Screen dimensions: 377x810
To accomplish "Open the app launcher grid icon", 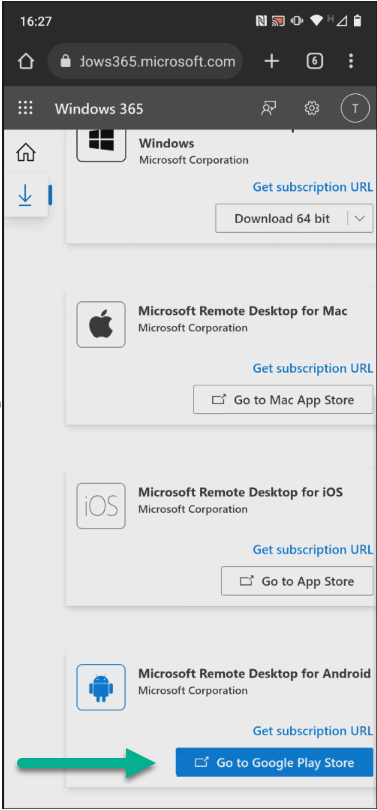I will pyautogui.click(x=25, y=108).
